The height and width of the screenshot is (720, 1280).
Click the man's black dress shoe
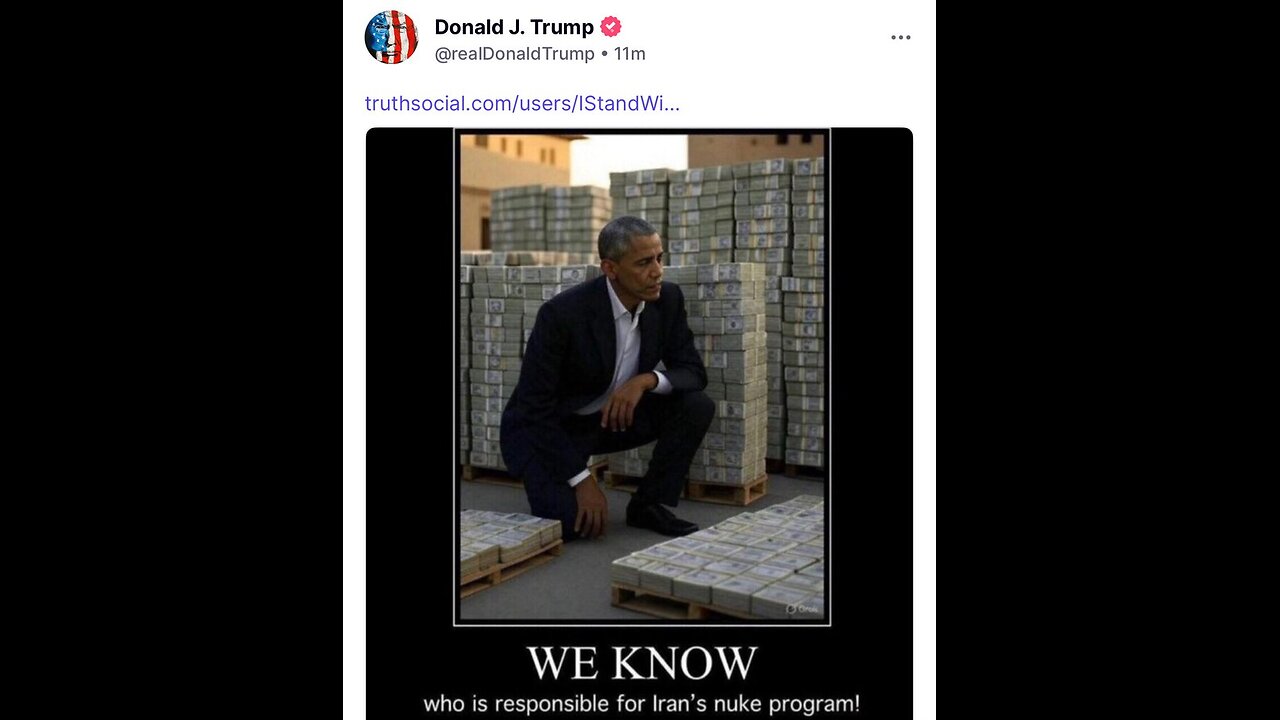tap(661, 519)
